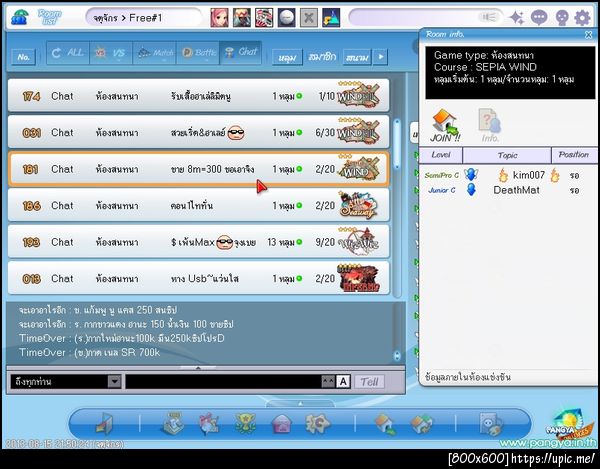Click the course thumbnail of room 013
Screen dimensions: 600x469
(x=359, y=278)
